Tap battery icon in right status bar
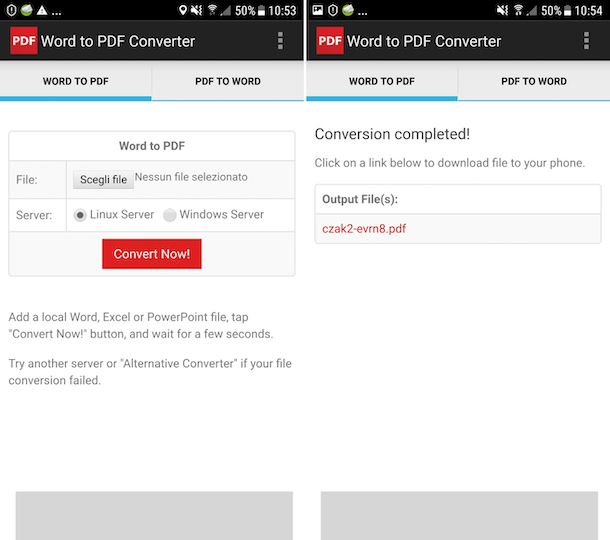Image resolution: width=610 pixels, height=540 pixels. pyautogui.click(x=568, y=11)
